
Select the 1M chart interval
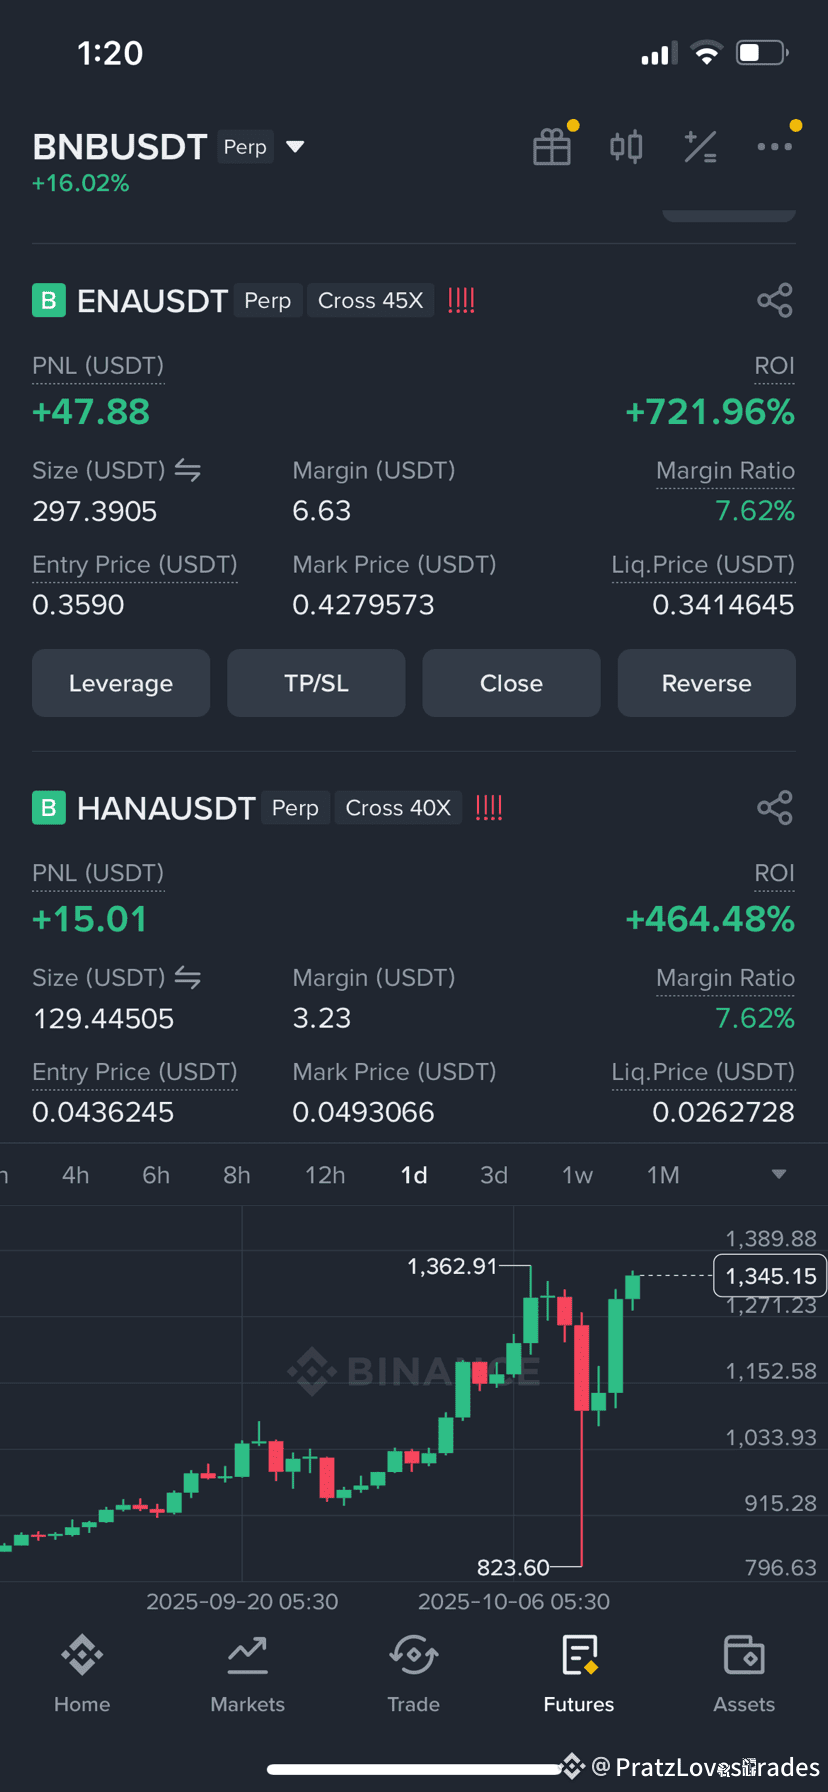(x=663, y=1175)
